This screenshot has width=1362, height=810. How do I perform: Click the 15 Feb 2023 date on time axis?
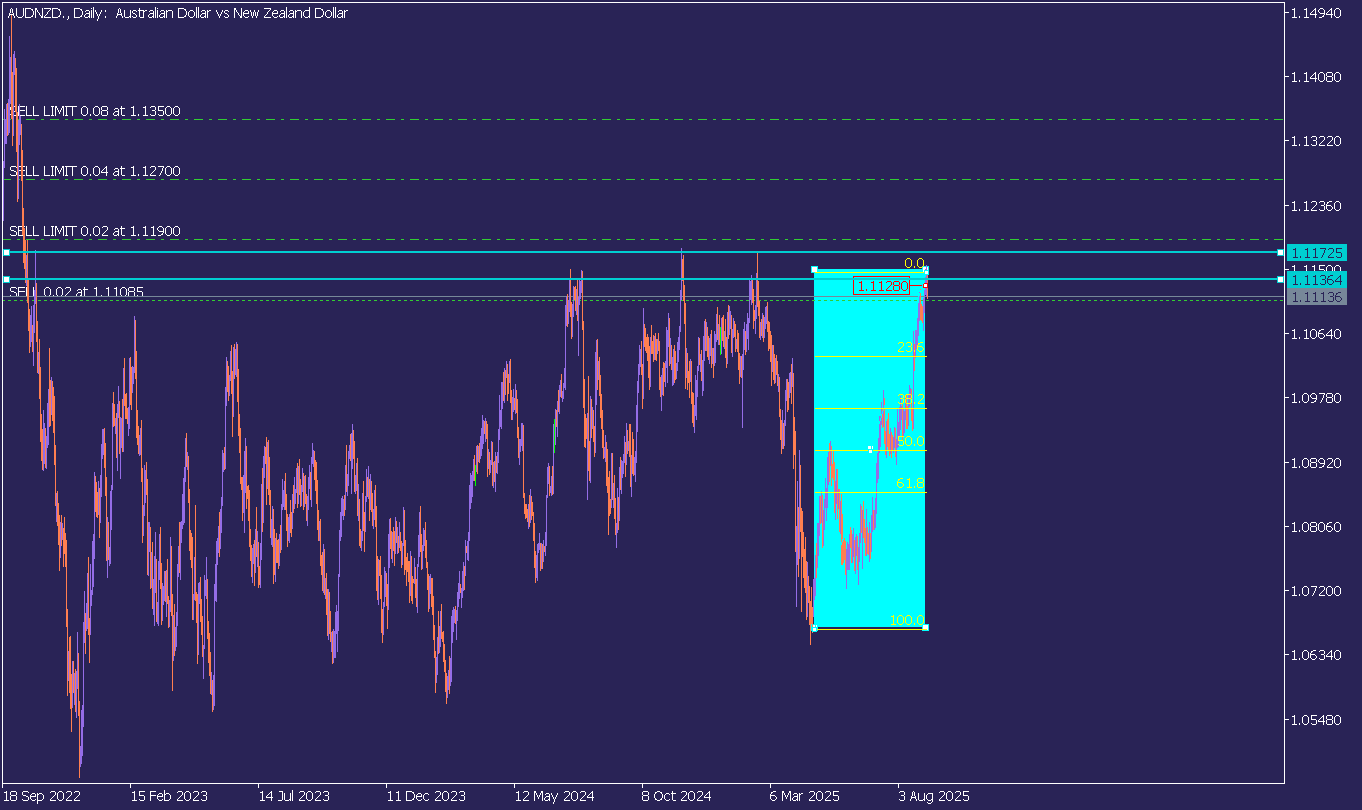click(x=169, y=797)
